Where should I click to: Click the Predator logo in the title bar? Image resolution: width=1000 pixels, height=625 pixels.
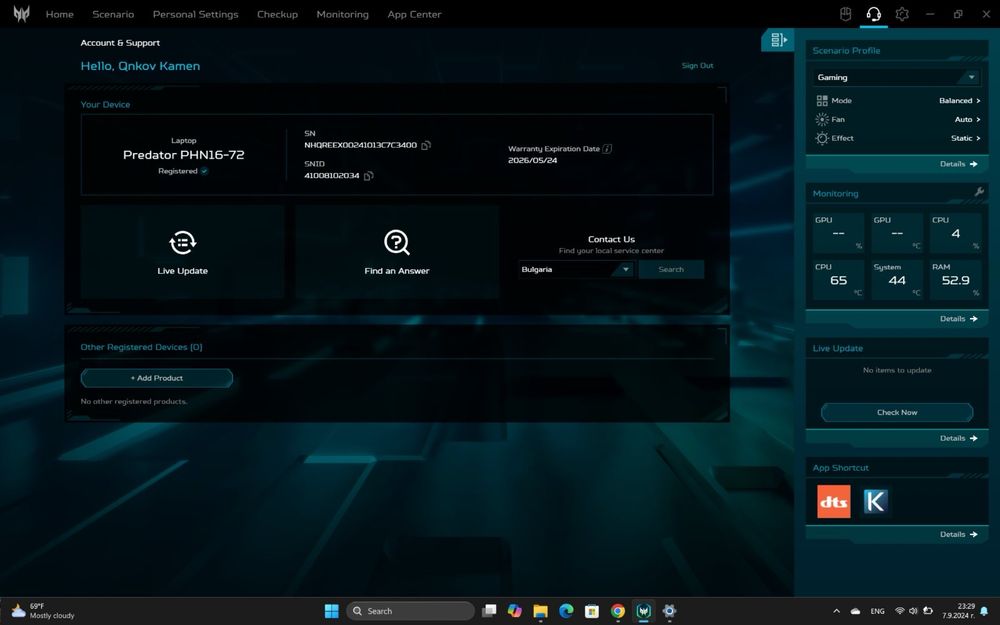click(21, 13)
